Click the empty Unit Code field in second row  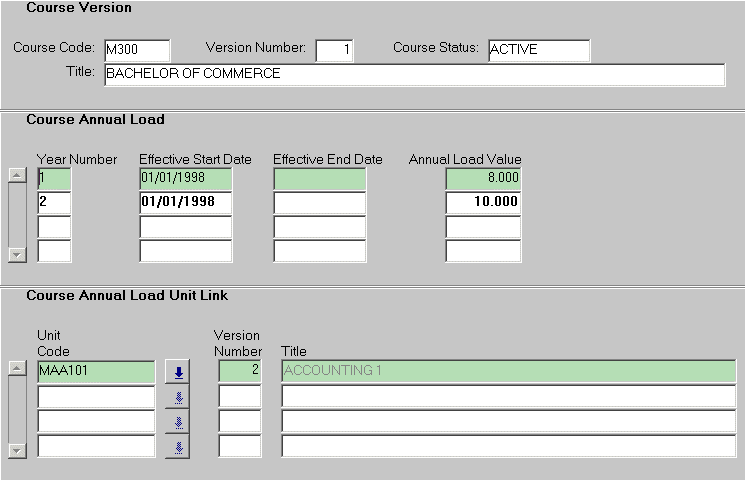(96, 397)
